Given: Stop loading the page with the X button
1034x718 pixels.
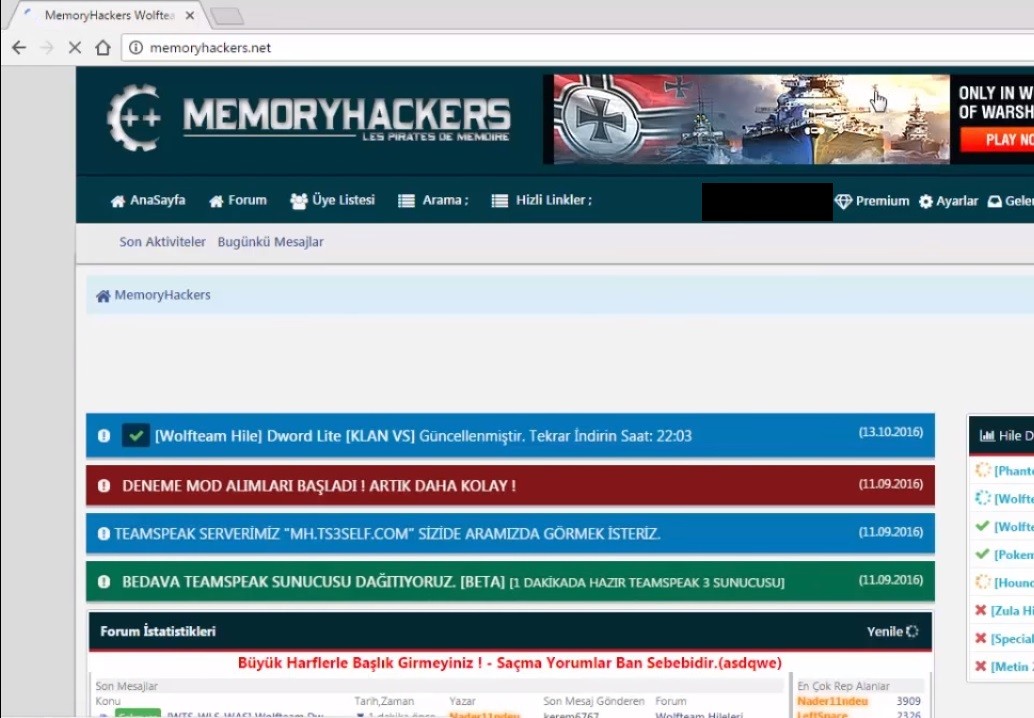Looking at the screenshot, I should pyautogui.click(x=75, y=47).
